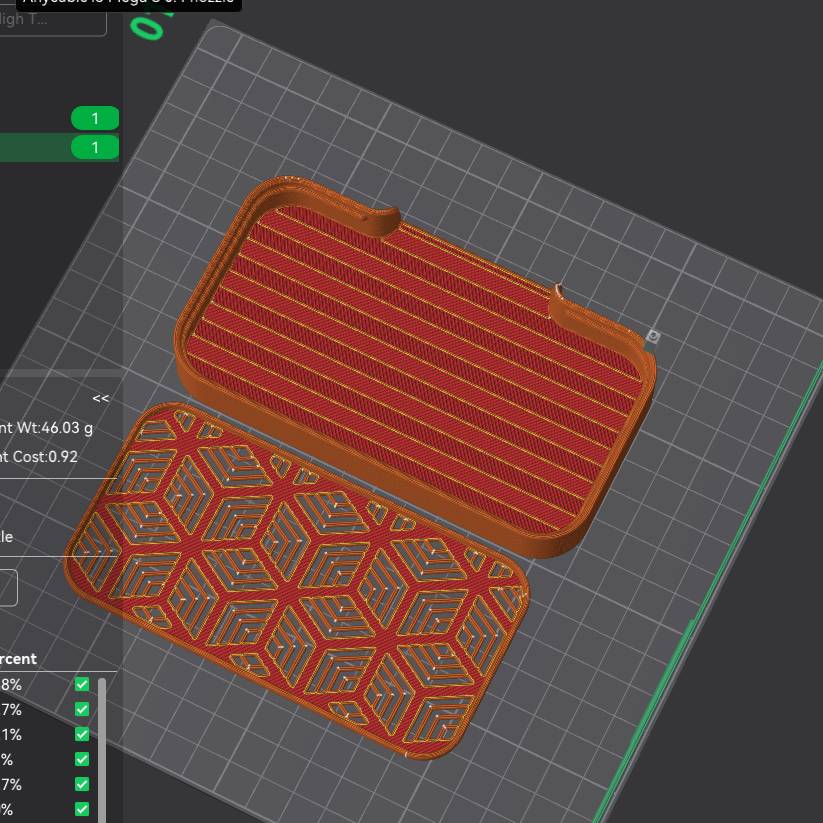
Task: Click the green 1 badge in the highlighted row
Action: click(95, 147)
